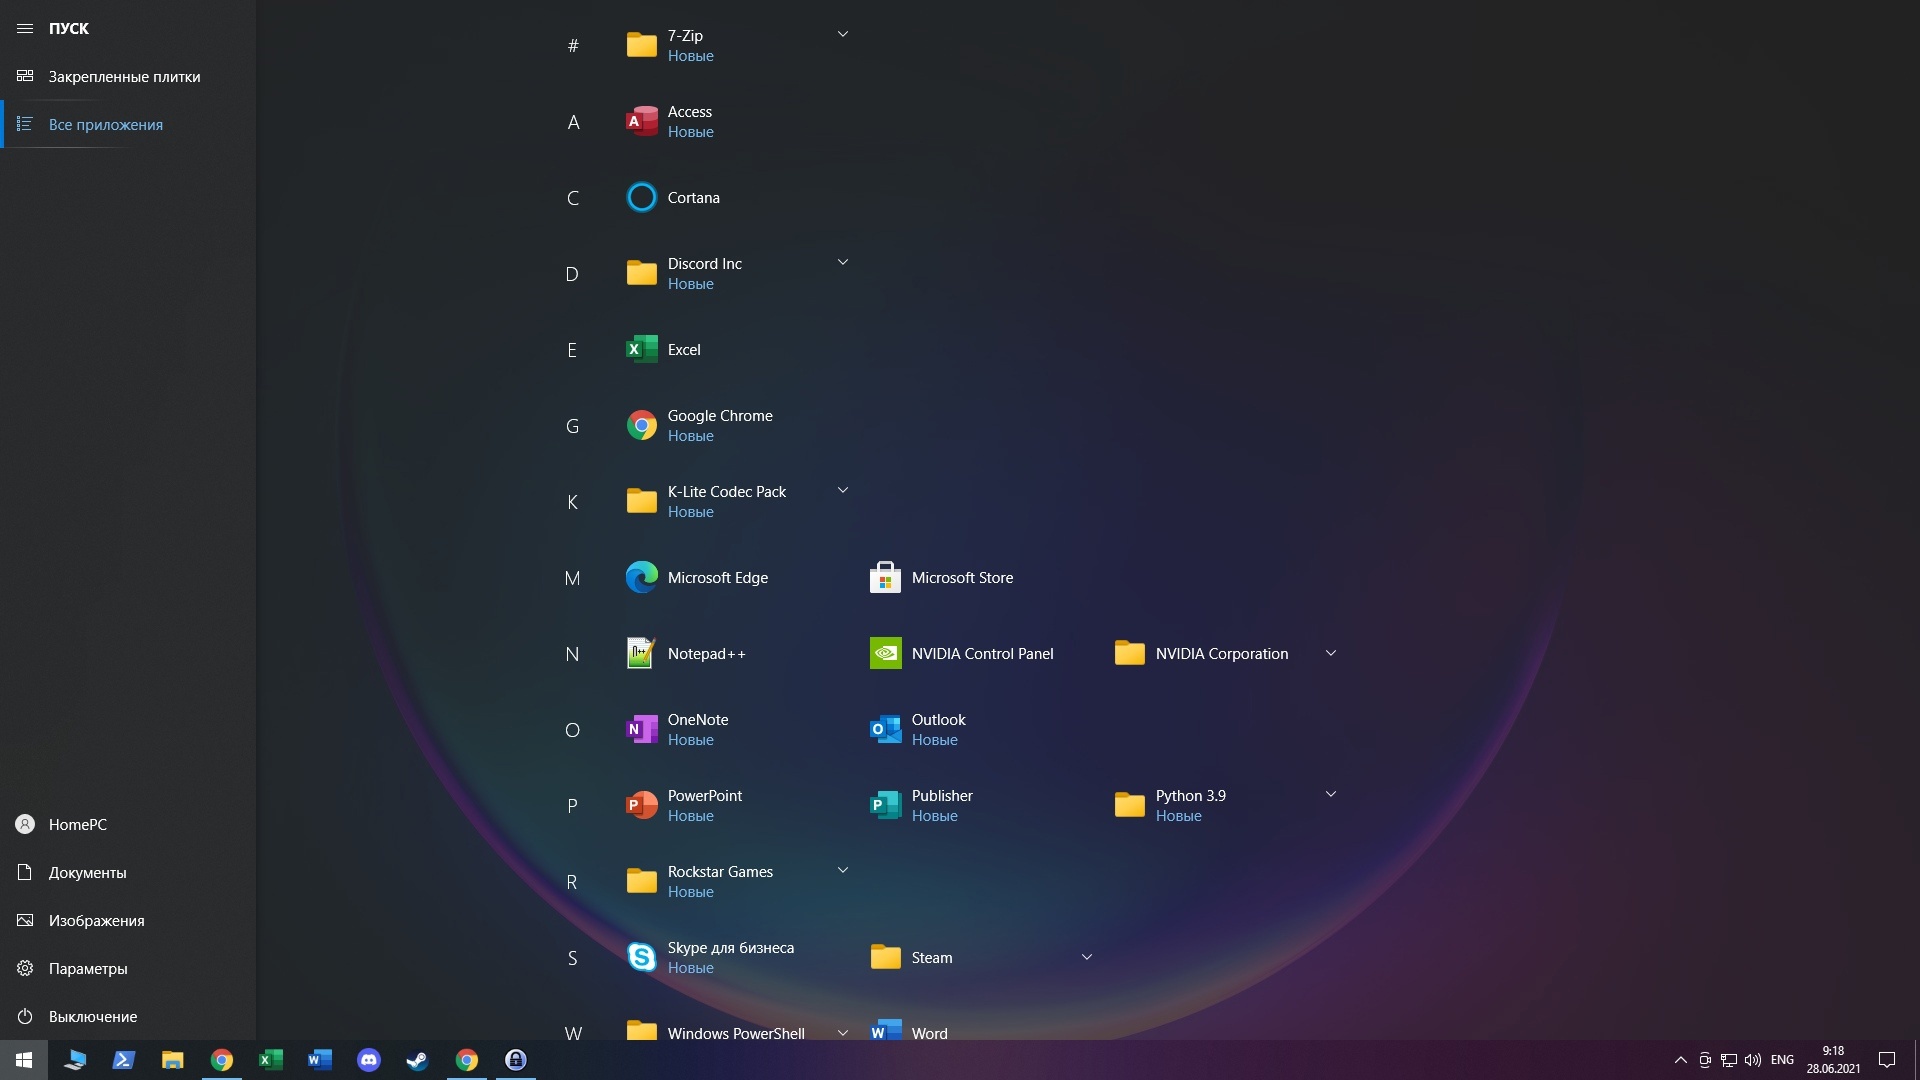Launch Windows PowerShell folder

(x=736, y=1033)
